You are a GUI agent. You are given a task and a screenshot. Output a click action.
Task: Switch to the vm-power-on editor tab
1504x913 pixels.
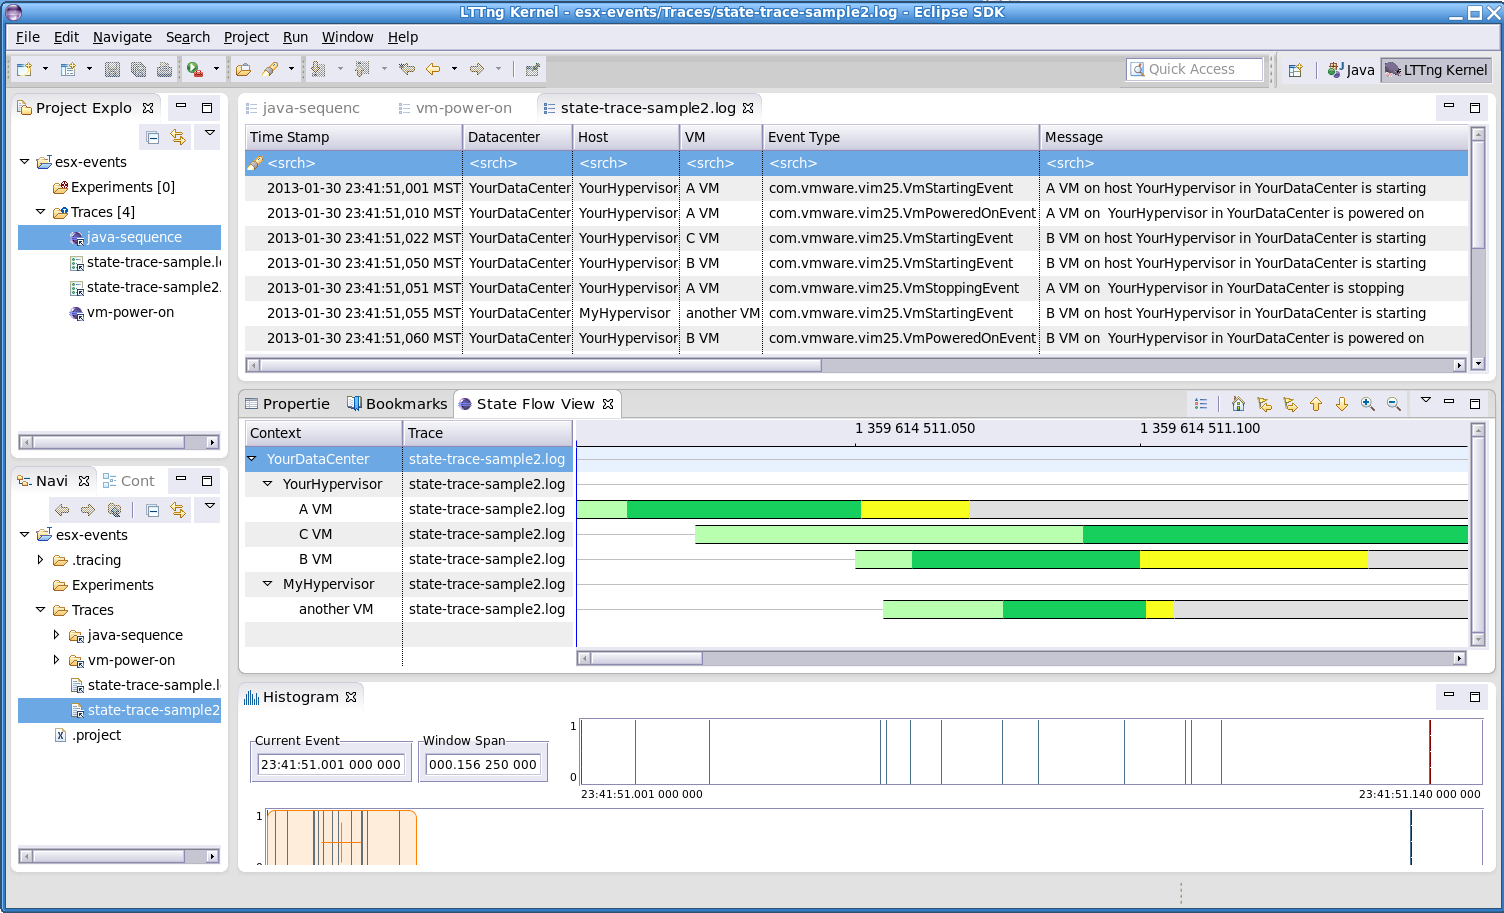pyautogui.click(x=455, y=108)
